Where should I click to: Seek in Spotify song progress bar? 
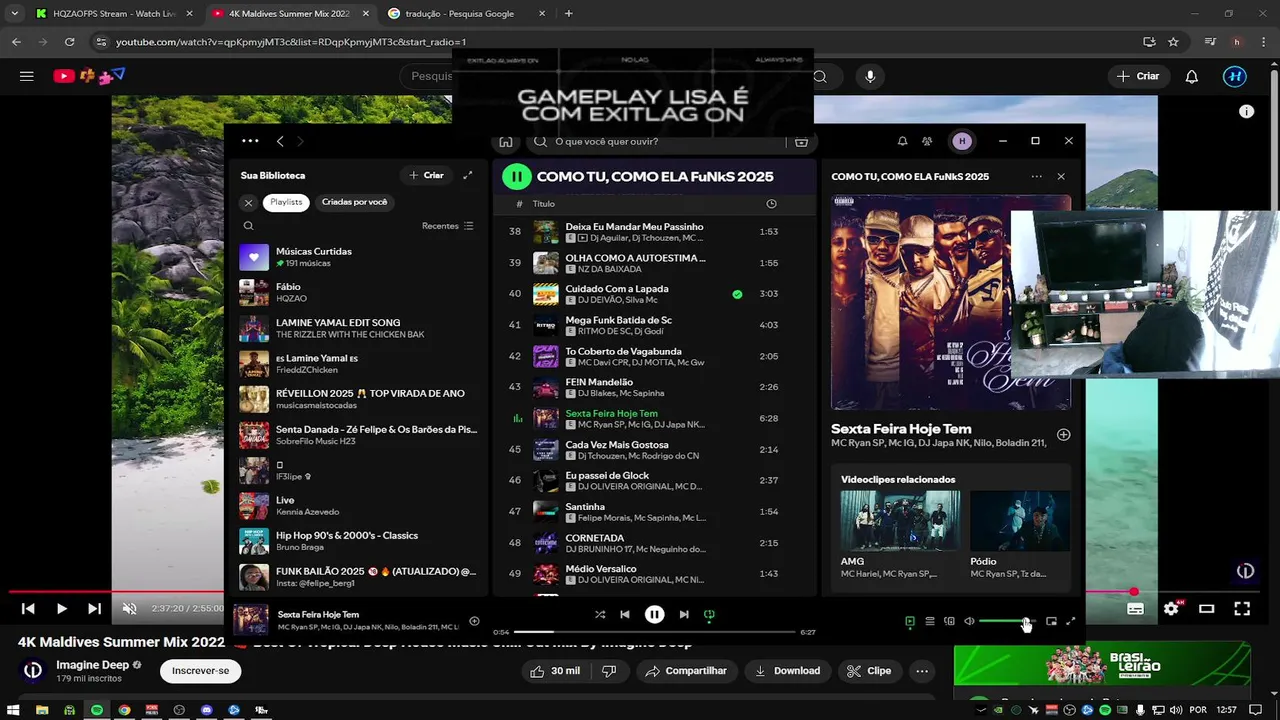click(x=655, y=632)
